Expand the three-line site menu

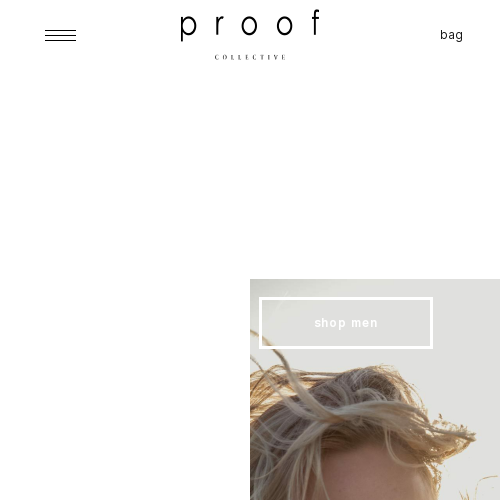60,35
